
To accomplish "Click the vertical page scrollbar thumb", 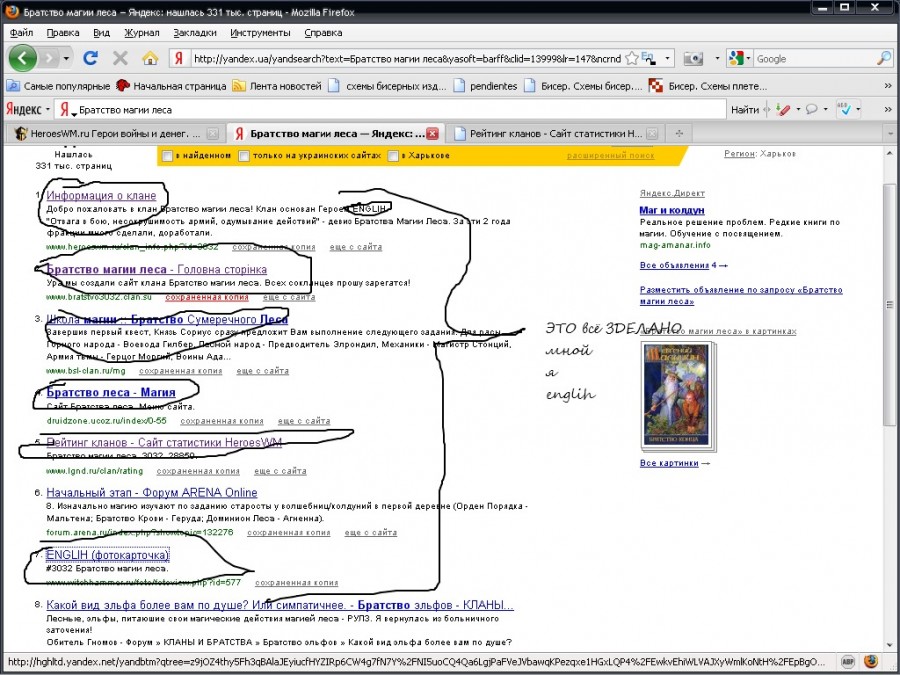I will 889,304.
